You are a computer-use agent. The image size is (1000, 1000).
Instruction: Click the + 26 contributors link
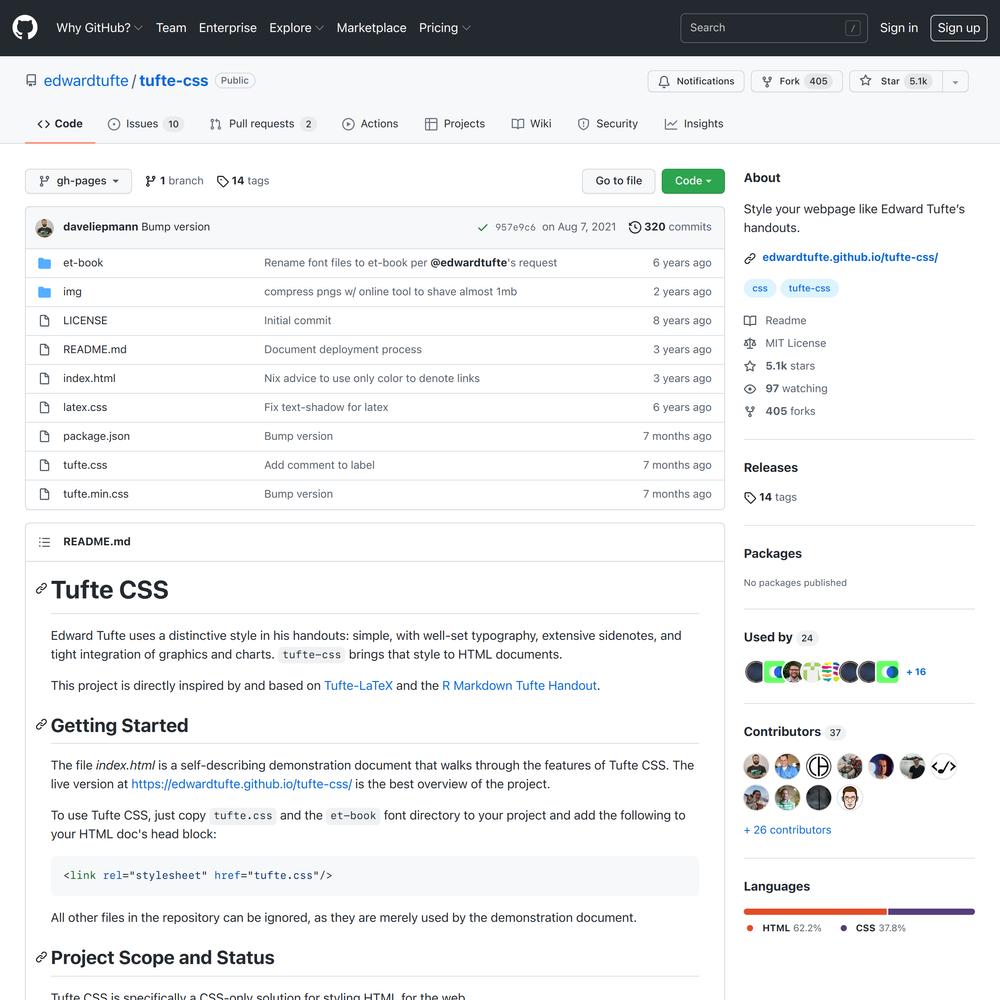787,830
